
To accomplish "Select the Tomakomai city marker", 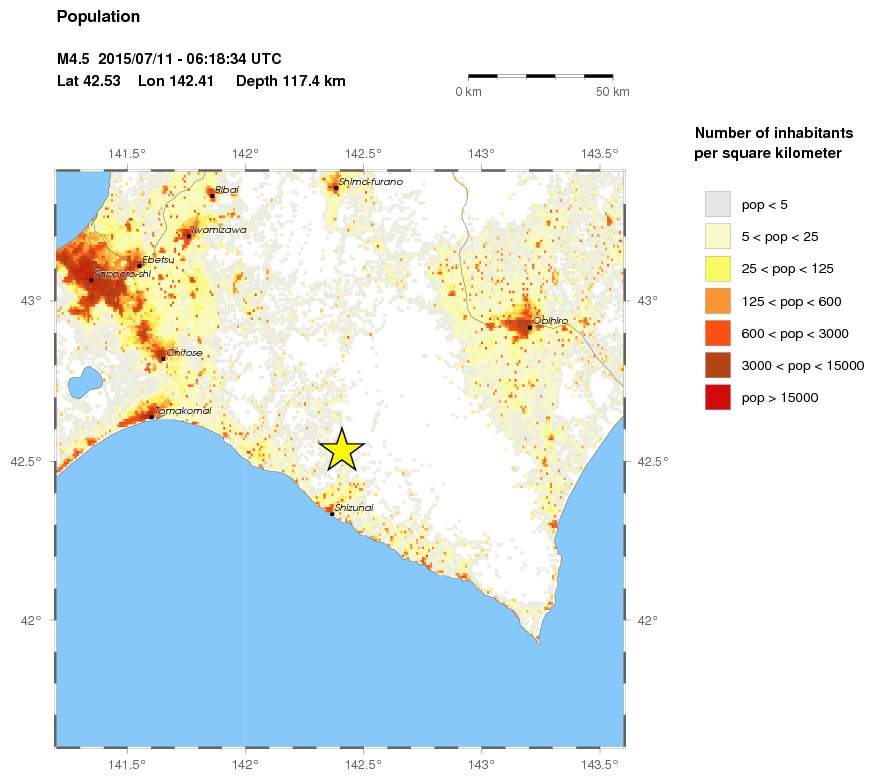I will tap(152, 417).
